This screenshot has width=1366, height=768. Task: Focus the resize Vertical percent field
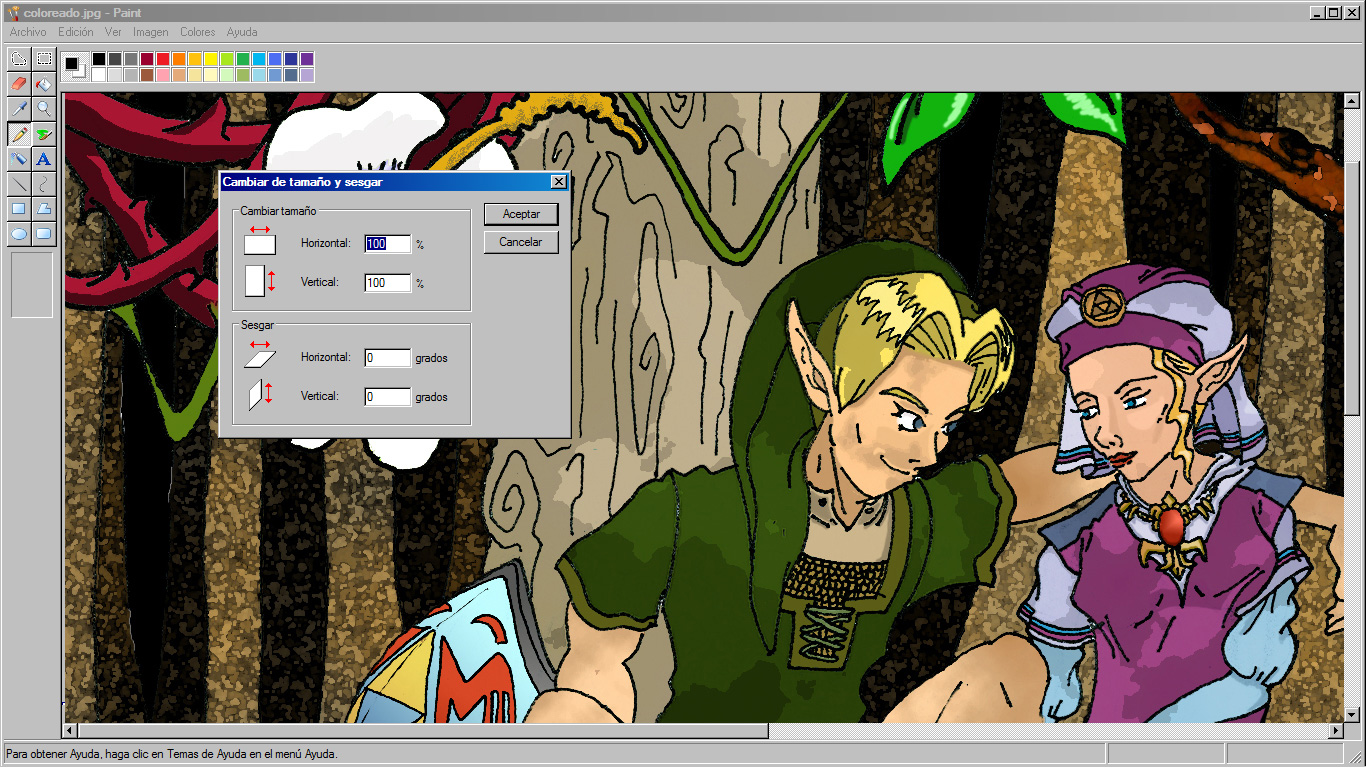pos(388,283)
